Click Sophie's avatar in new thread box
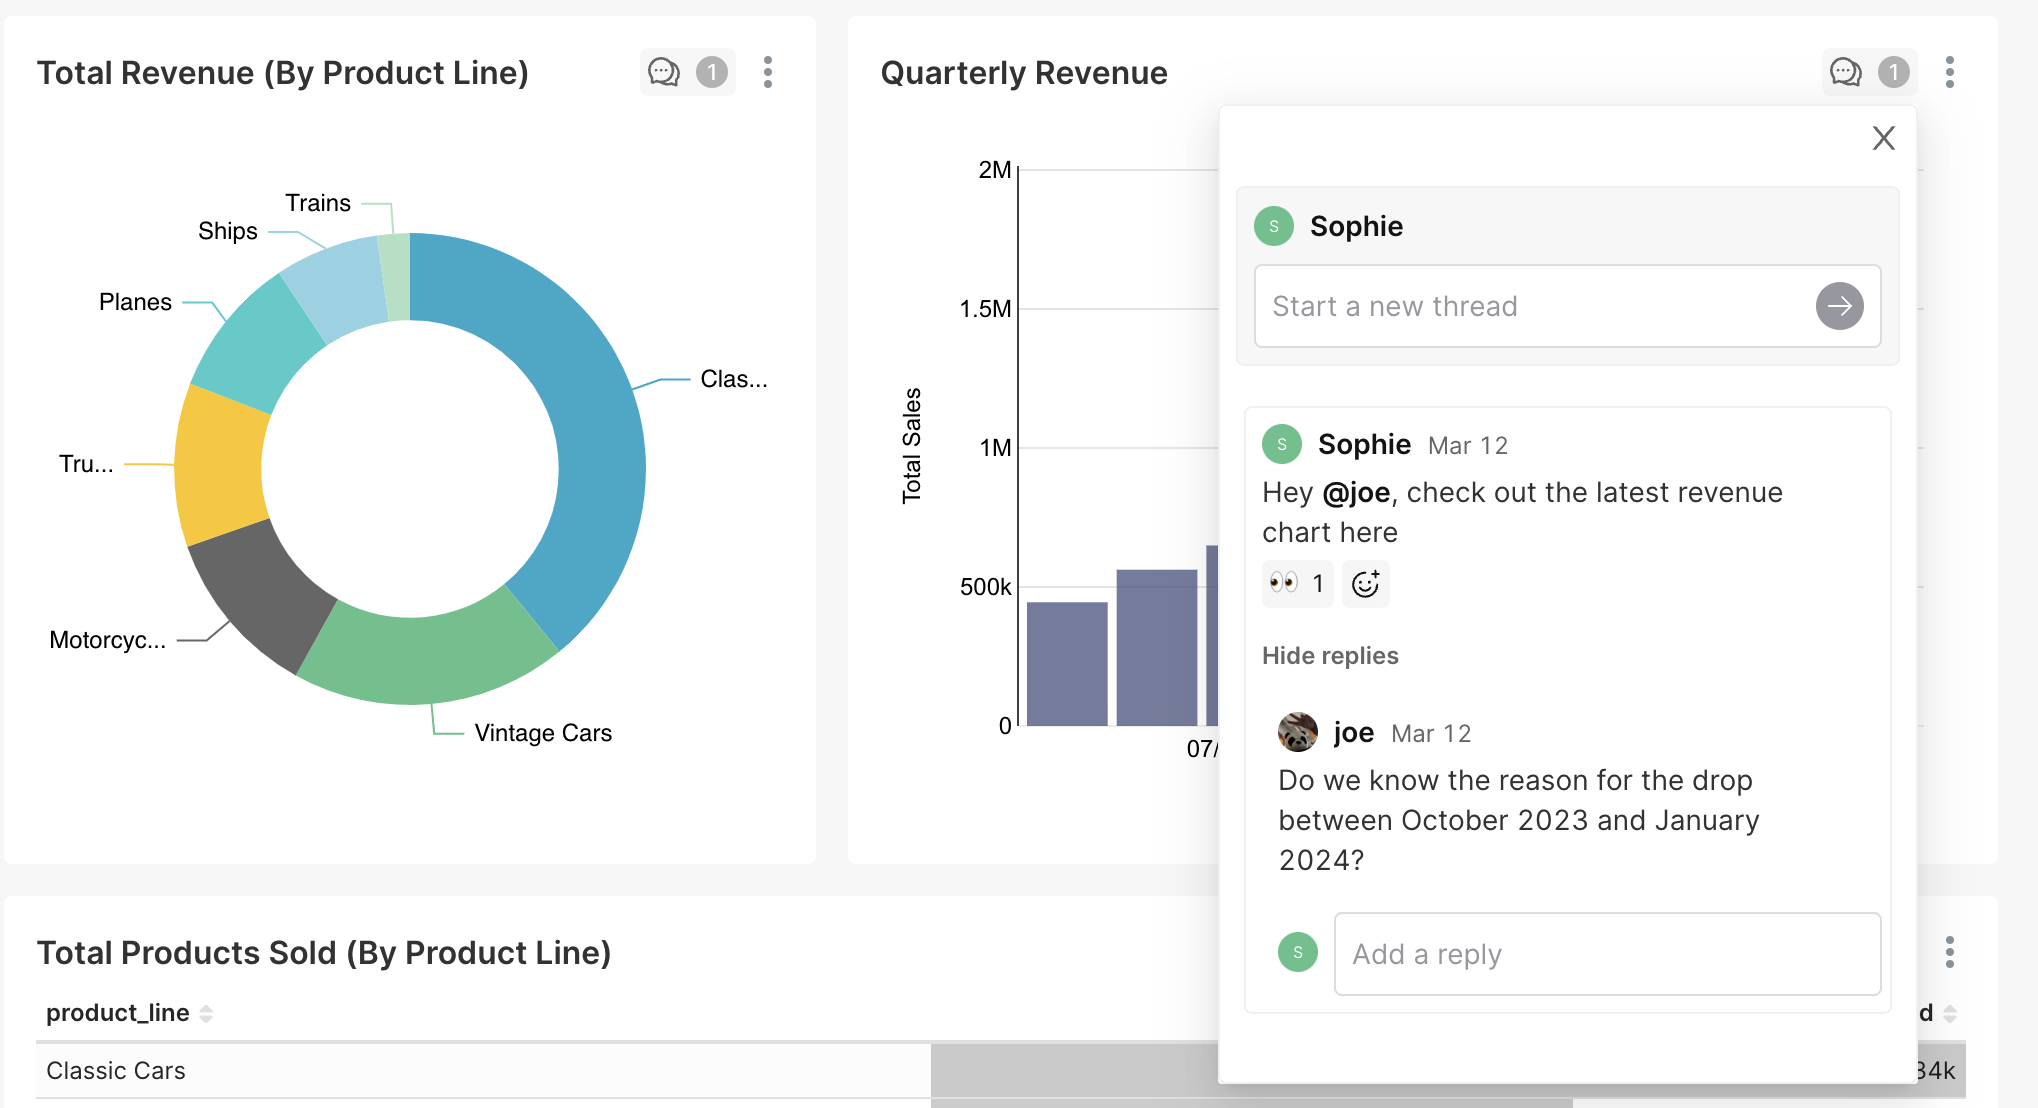 tap(1274, 226)
